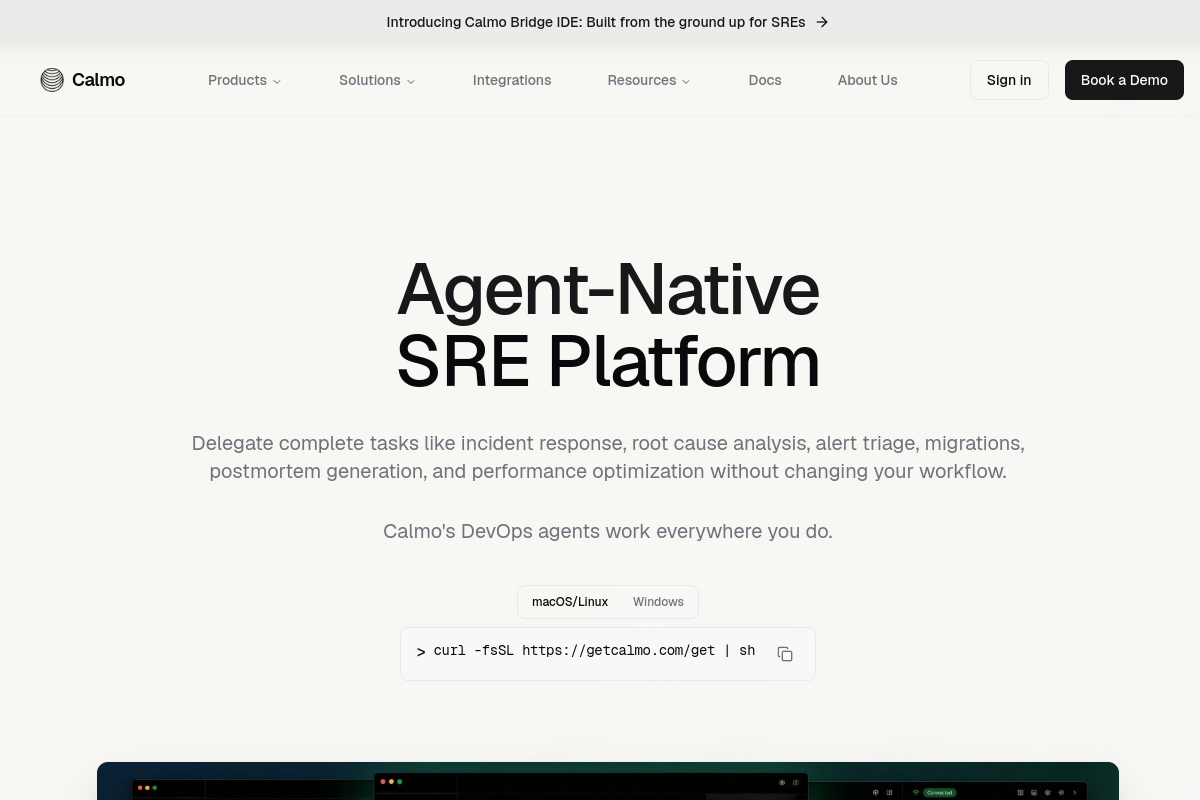This screenshot has width=1200, height=800.
Task: Open the Integrations page
Action: pyautogui.click(x=512, y=80)
